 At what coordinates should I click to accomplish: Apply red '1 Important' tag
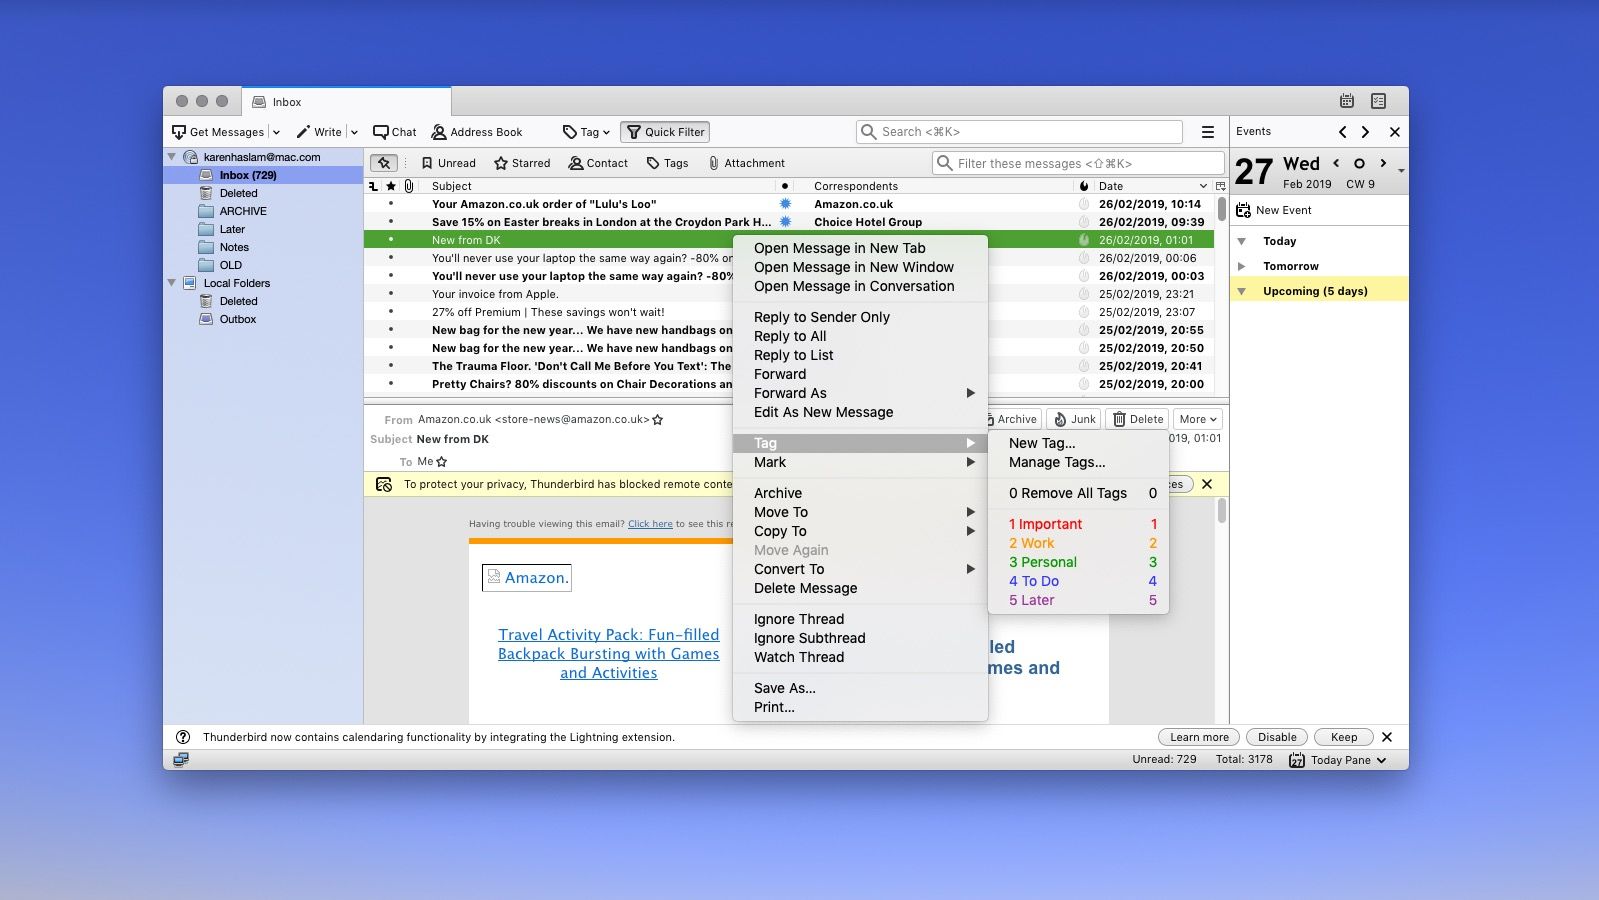[1078, 524]
